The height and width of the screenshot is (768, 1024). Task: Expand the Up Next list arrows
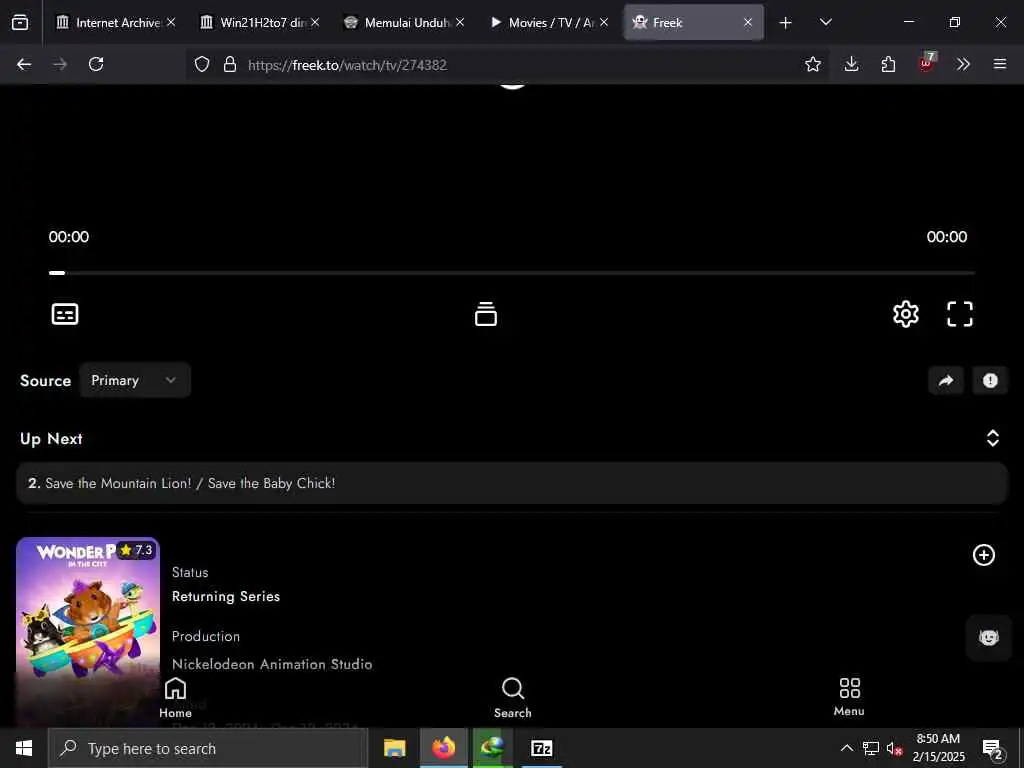992,438
